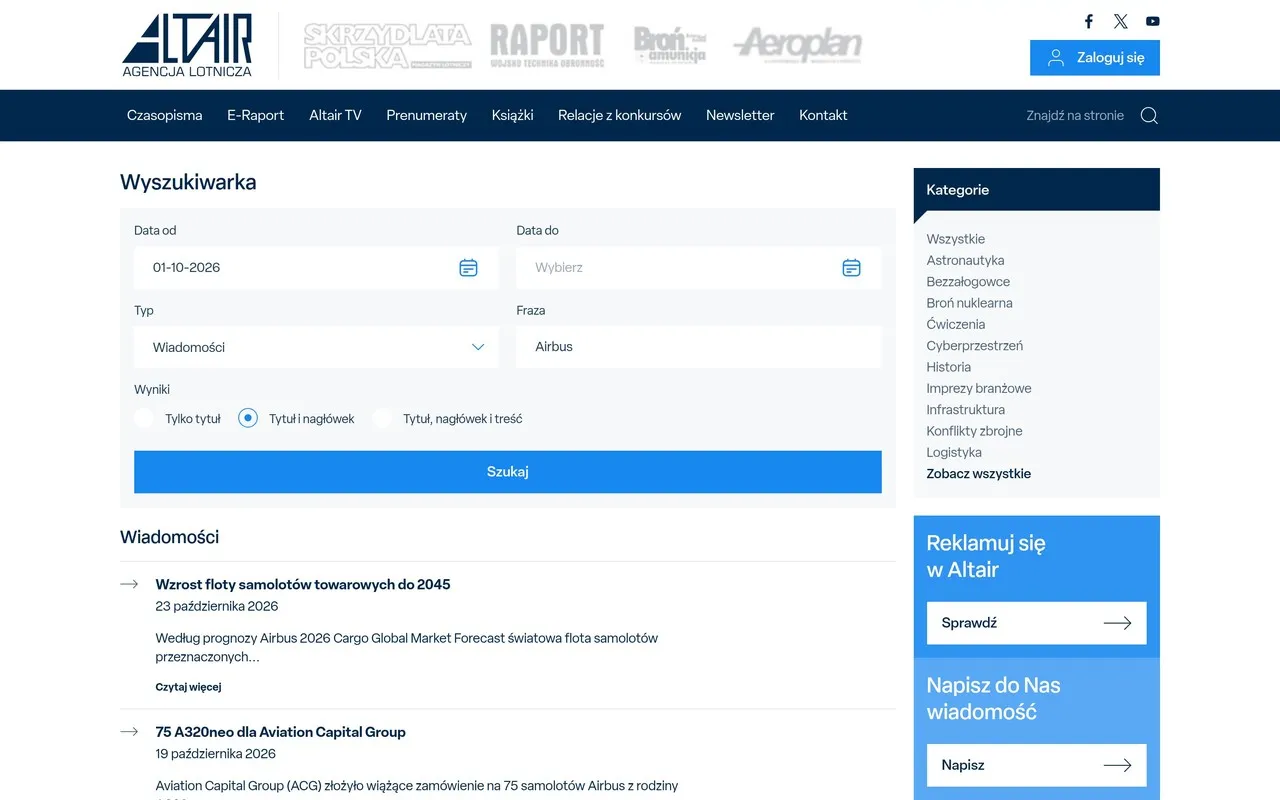Open the YouTube icon in header
Image resolution: width=1280 pixels, height=800 pixels.
[x=1153, y=21]
